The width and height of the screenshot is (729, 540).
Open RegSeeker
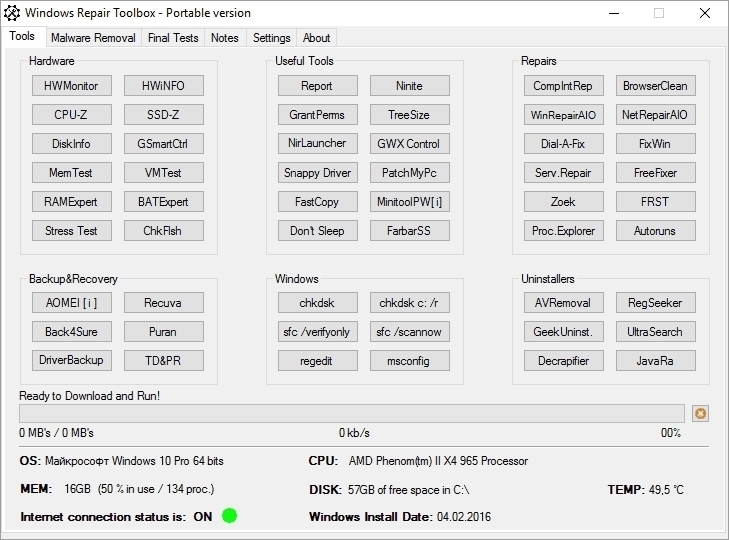tap(656, 303)
